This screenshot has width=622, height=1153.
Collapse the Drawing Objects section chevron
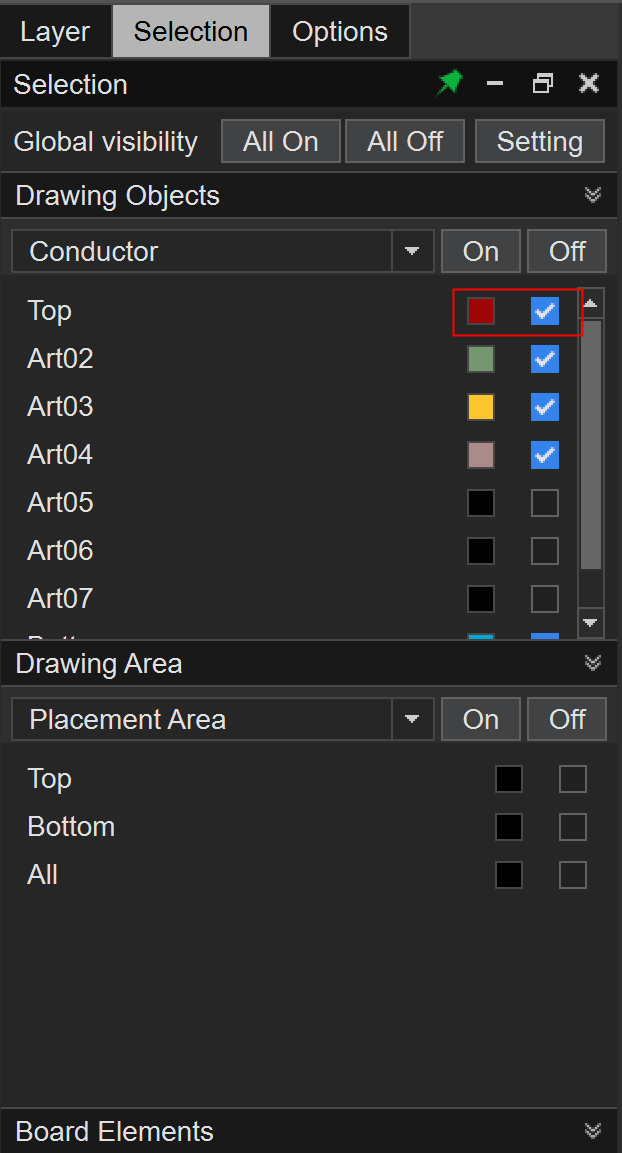coord(593,195)
